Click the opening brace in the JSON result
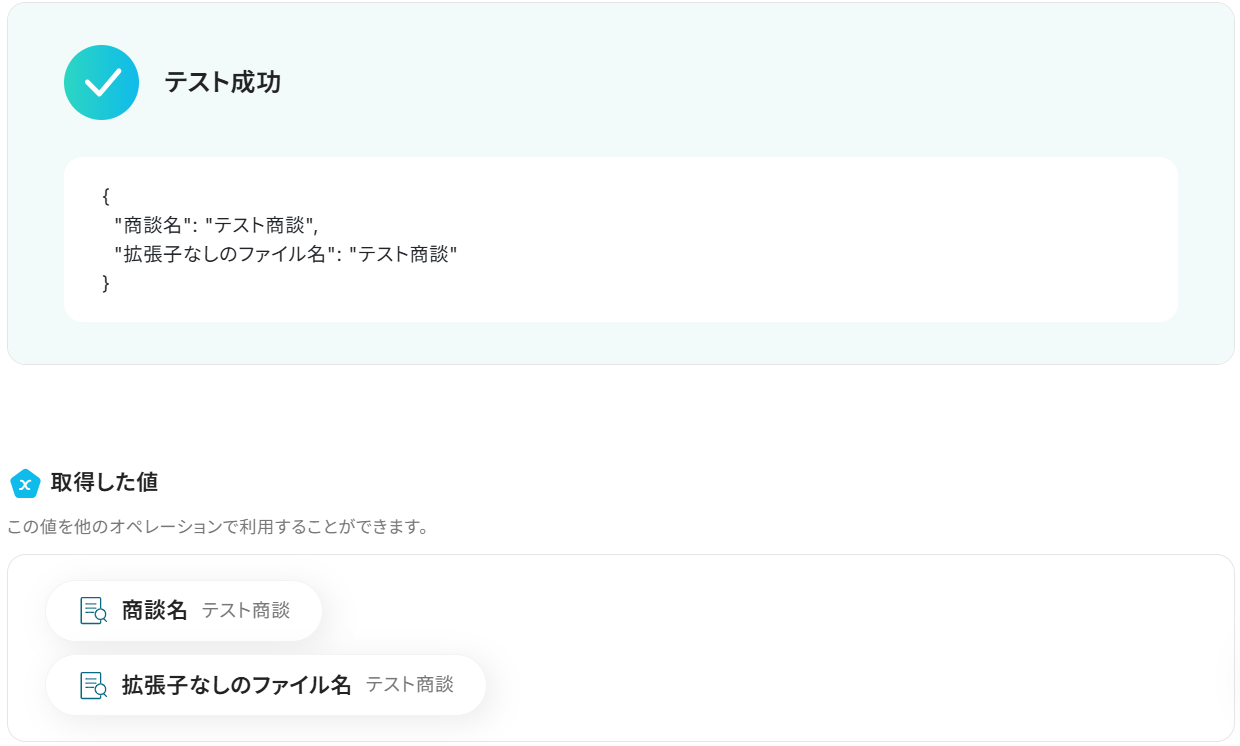1240x746 pixels. (x=106, y=196)
